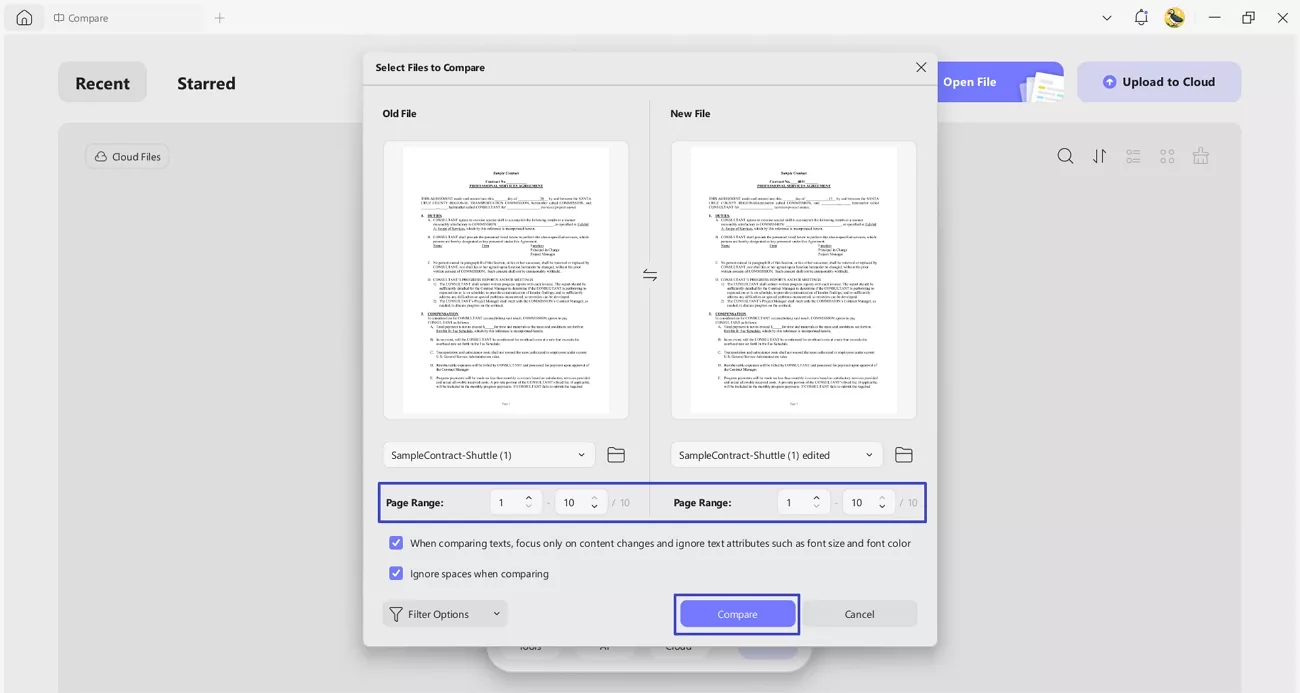Image resolution: width=1300 pixels, height=693 pixels.
Task: Open a new tab with the plus icon
Action: pyautogui.click(x=220, y=18)
